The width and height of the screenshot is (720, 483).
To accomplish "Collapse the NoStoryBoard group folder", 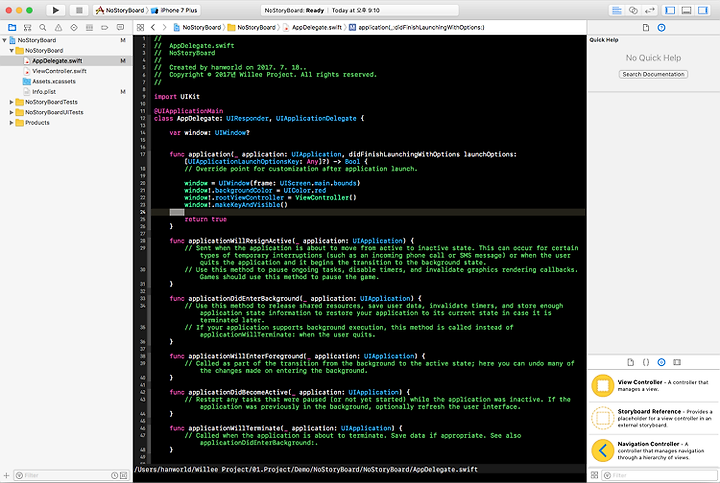I will [11, 51].
